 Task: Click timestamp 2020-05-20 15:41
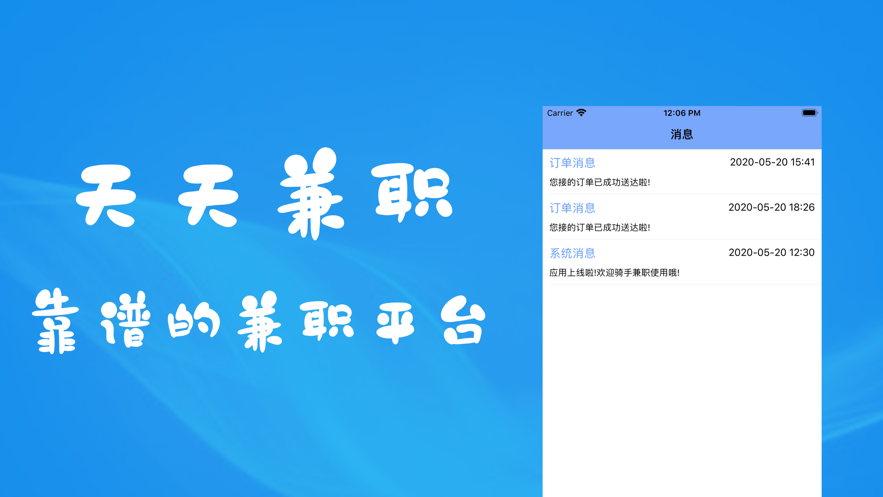(772, 162)
